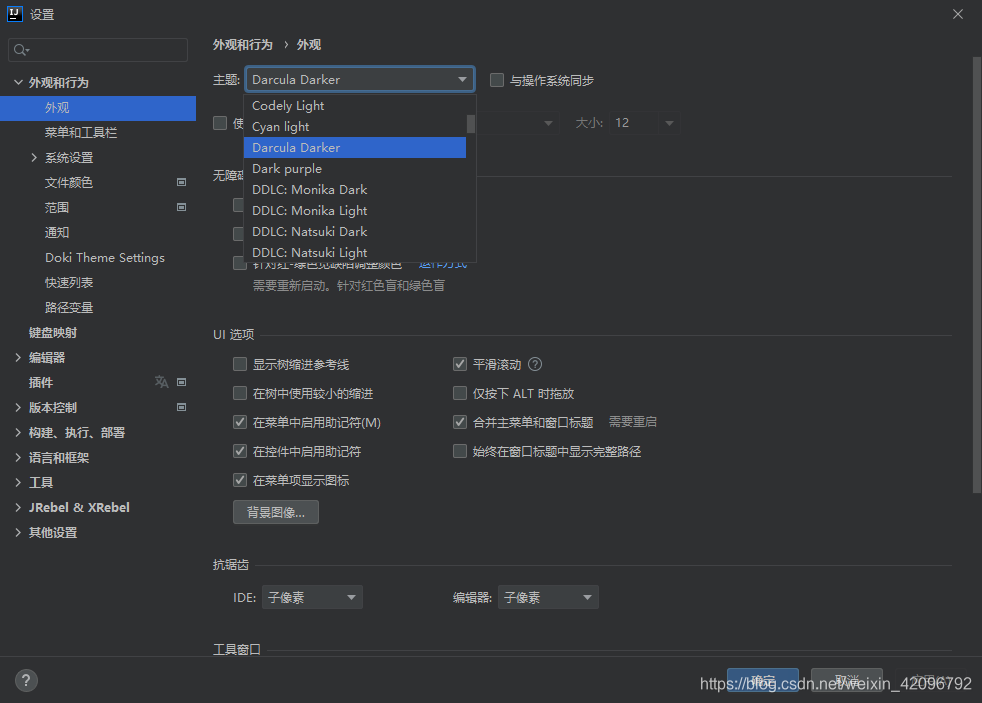Image resolution: width=982 pixels, height=703 pixels.
Task: Click the 确定 button at the bottom
Action: (763, 678)
